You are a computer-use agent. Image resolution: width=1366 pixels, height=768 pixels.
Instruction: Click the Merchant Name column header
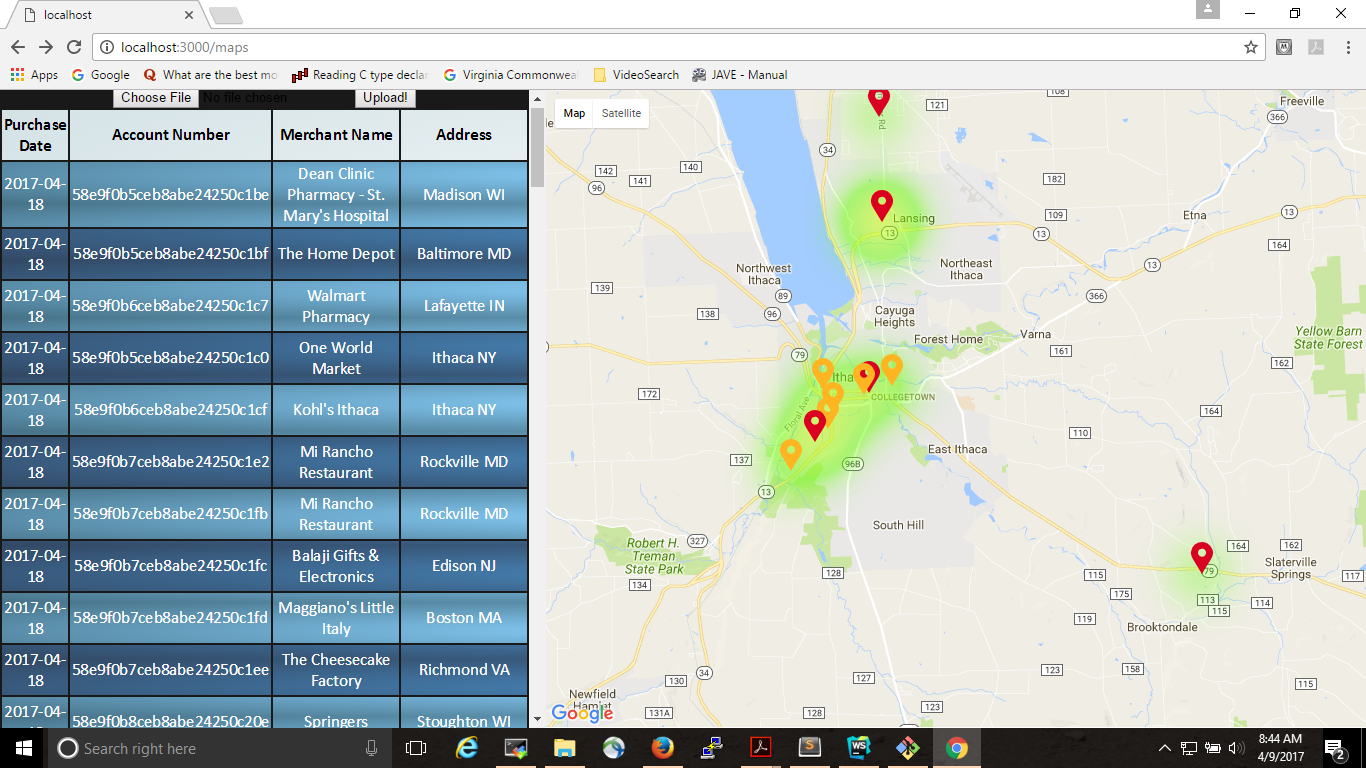(336, 135)
